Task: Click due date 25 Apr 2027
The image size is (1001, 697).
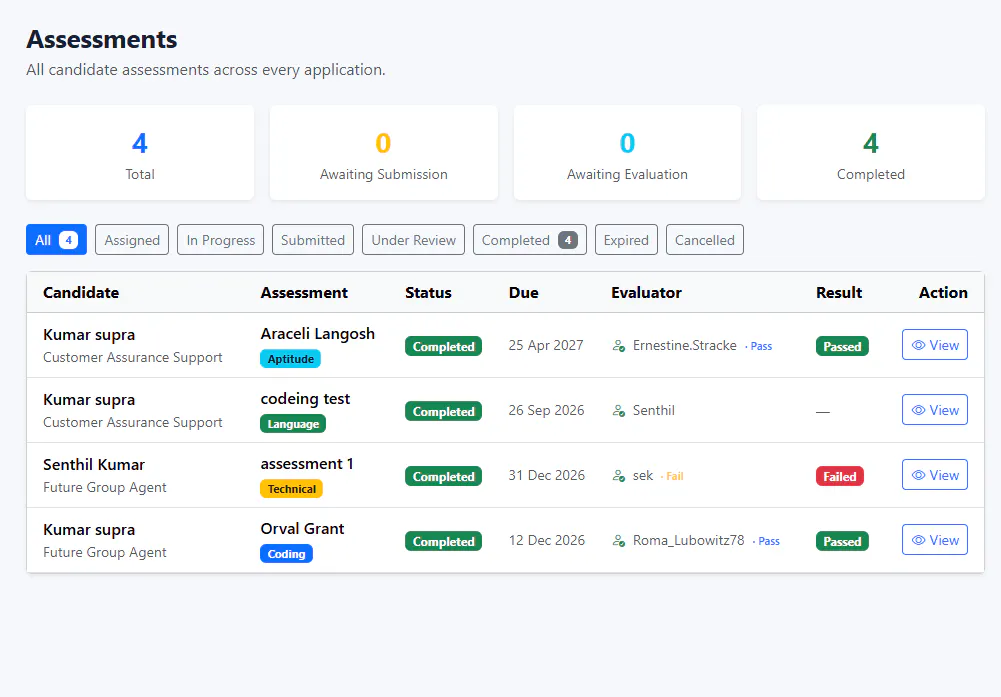Action: click(546, 345)
